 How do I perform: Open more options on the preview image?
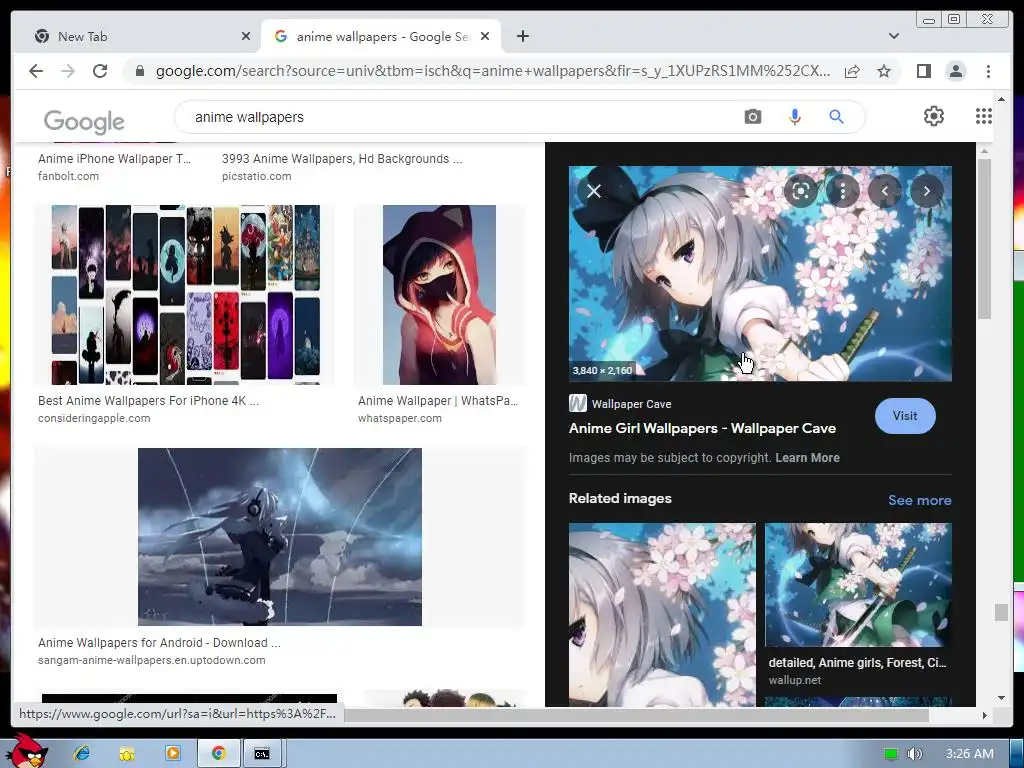point(843,191)
